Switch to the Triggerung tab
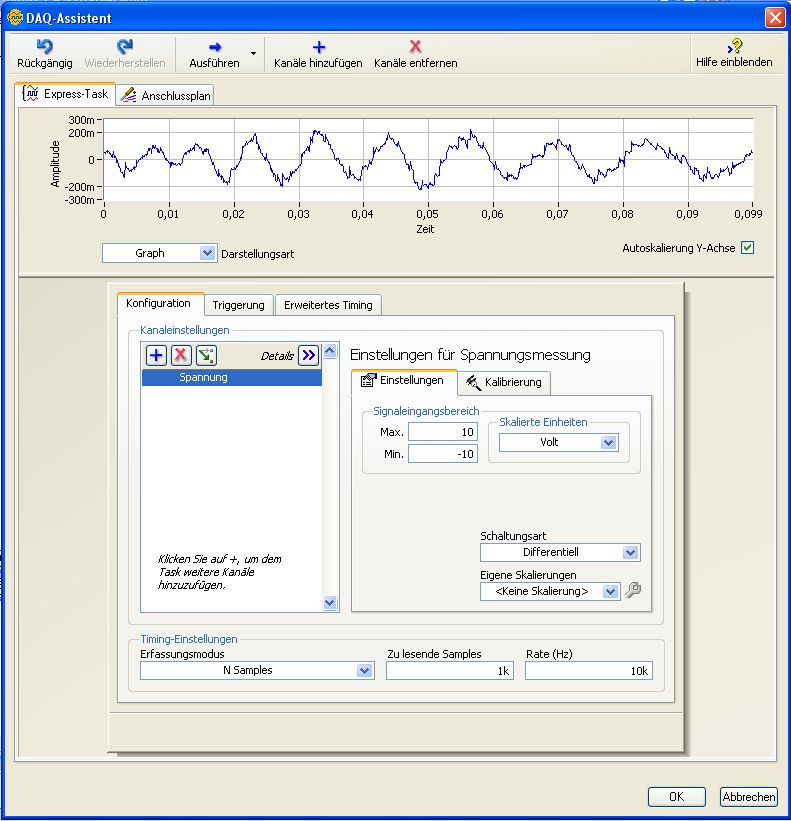 (238, 305)
